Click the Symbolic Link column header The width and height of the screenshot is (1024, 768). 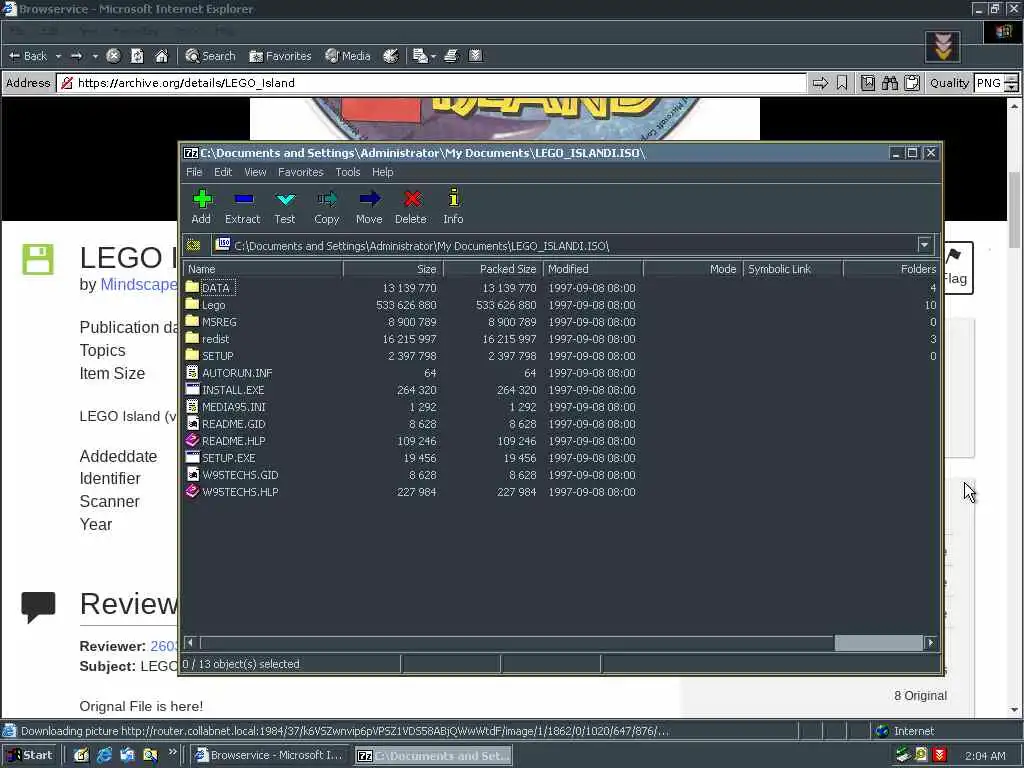(x=793, y=269)
